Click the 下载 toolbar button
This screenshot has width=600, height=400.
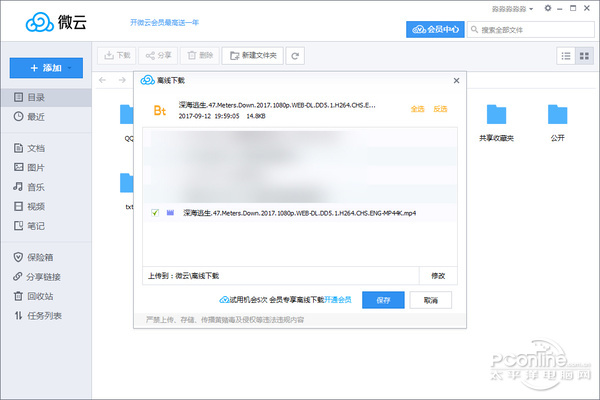point(117,56)
